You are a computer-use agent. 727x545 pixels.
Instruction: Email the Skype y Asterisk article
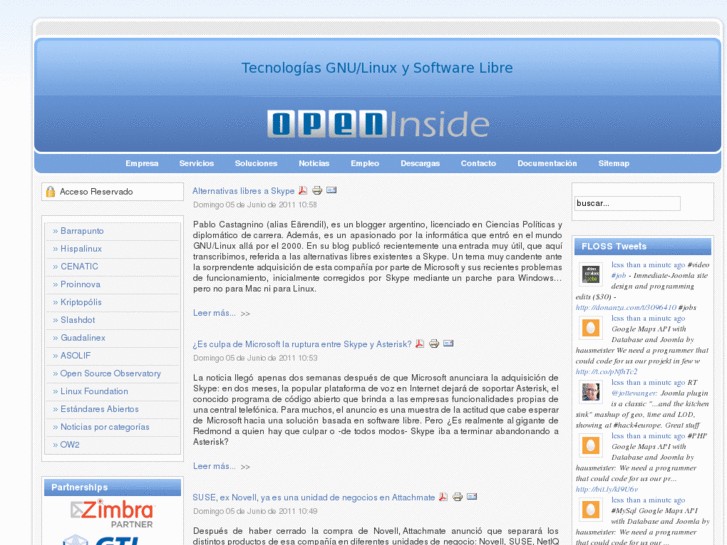tap(448, 344)
